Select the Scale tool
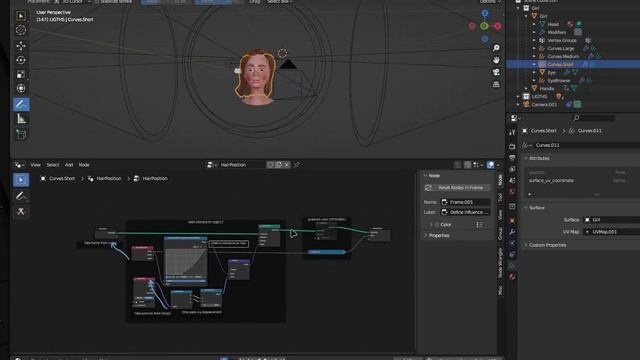Image resolution: width=640 pixels, height=360 pixels. point(21,74)
